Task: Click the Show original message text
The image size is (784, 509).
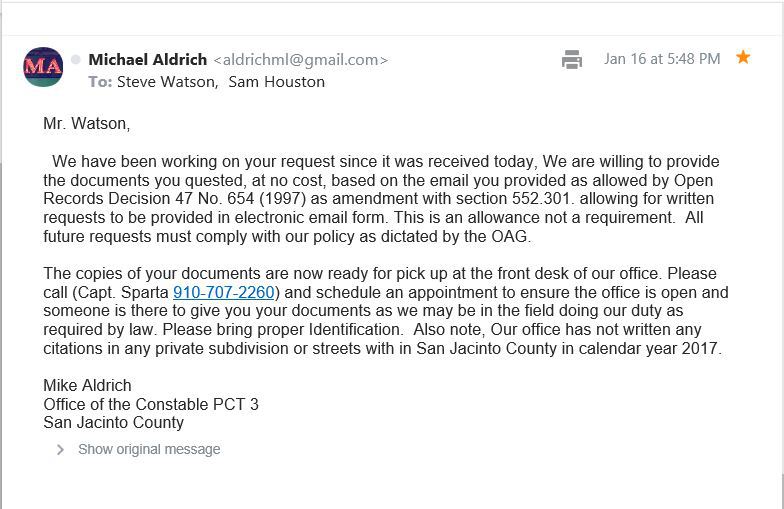Action: click(x=149, y=450)
